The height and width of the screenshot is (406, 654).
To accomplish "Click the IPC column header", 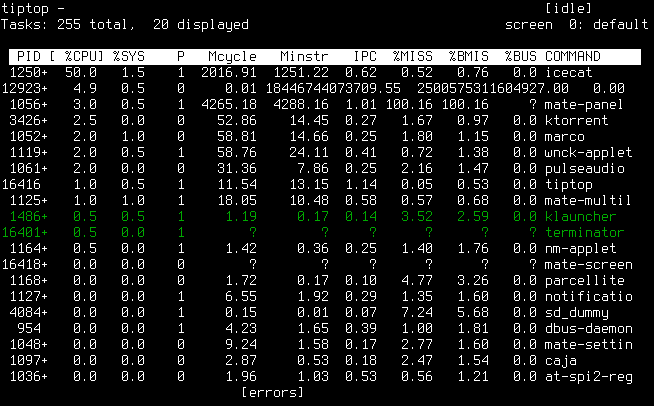I will (x=365, y=56).
